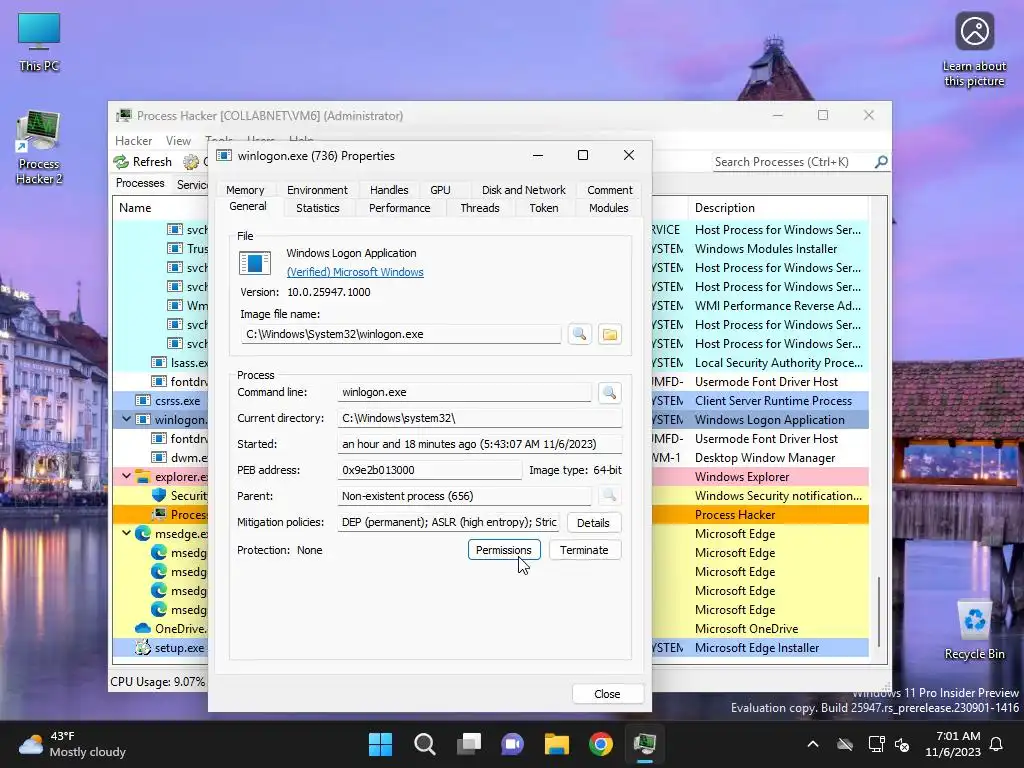Open the Chat icon on taskbar
Image resolution: width=1024 pixels, height=768 pixels.
[513, 744]
